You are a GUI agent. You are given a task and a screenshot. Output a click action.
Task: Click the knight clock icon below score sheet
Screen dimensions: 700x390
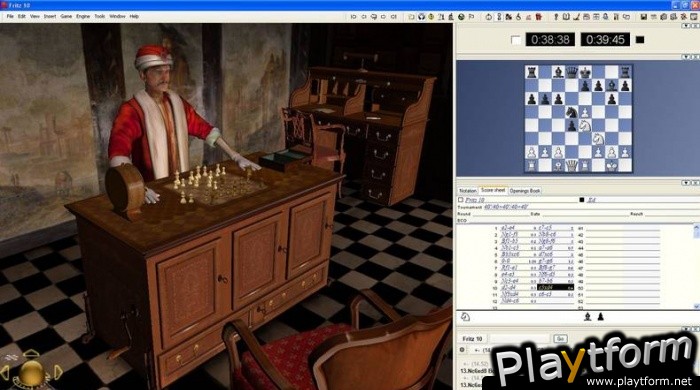click(465, 317)
